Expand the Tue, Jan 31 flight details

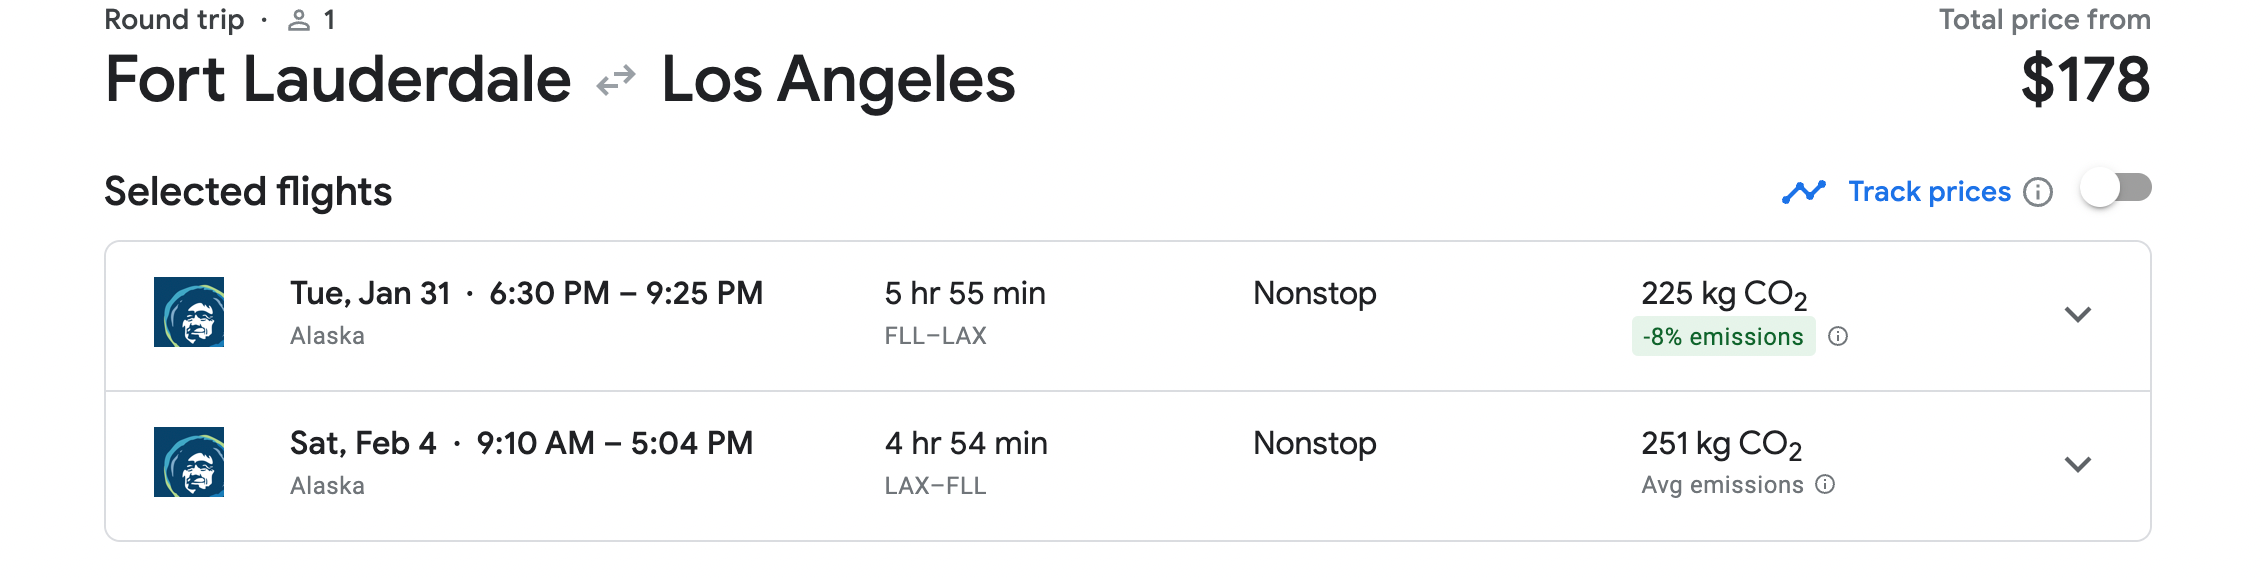click(2078, 314)
